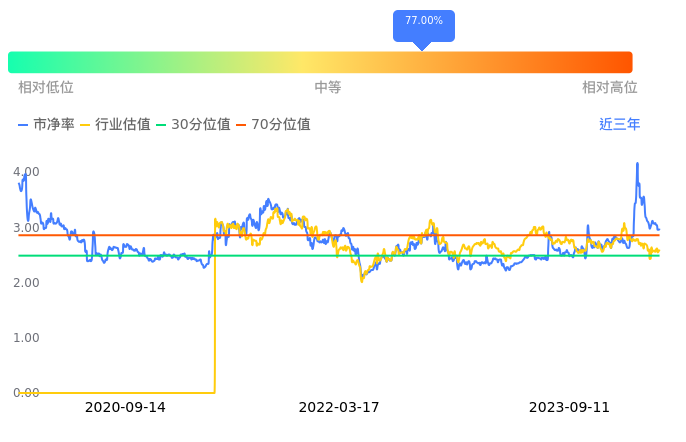Open the 近三年 time range selector
The height and width of the screenshot is (442, 686).
pyautogui.click(x=619, y=125)
